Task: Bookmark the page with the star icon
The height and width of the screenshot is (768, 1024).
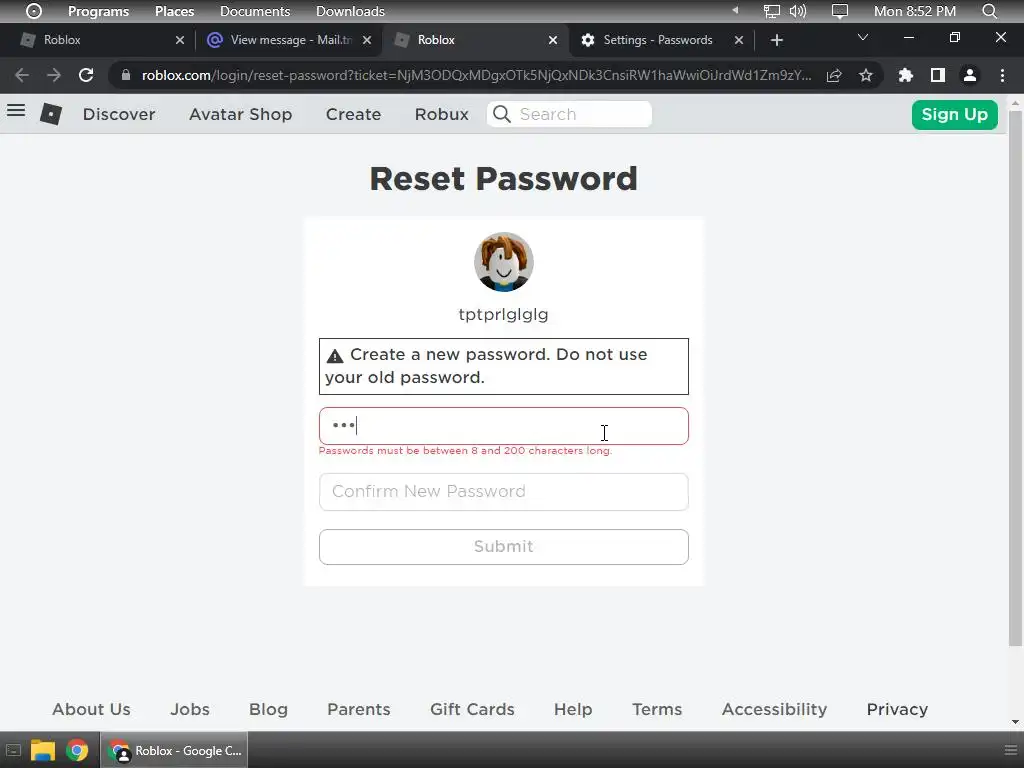Action: [866, 75]
